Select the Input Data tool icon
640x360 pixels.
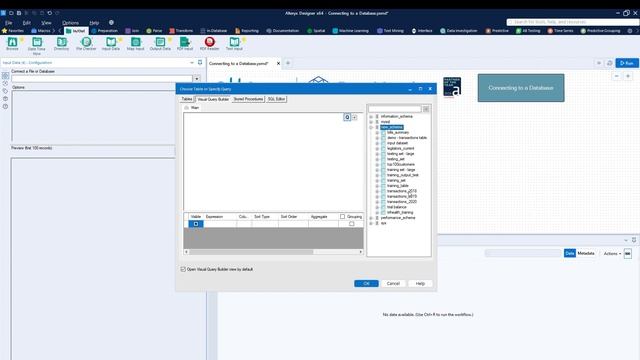point(111,42)
